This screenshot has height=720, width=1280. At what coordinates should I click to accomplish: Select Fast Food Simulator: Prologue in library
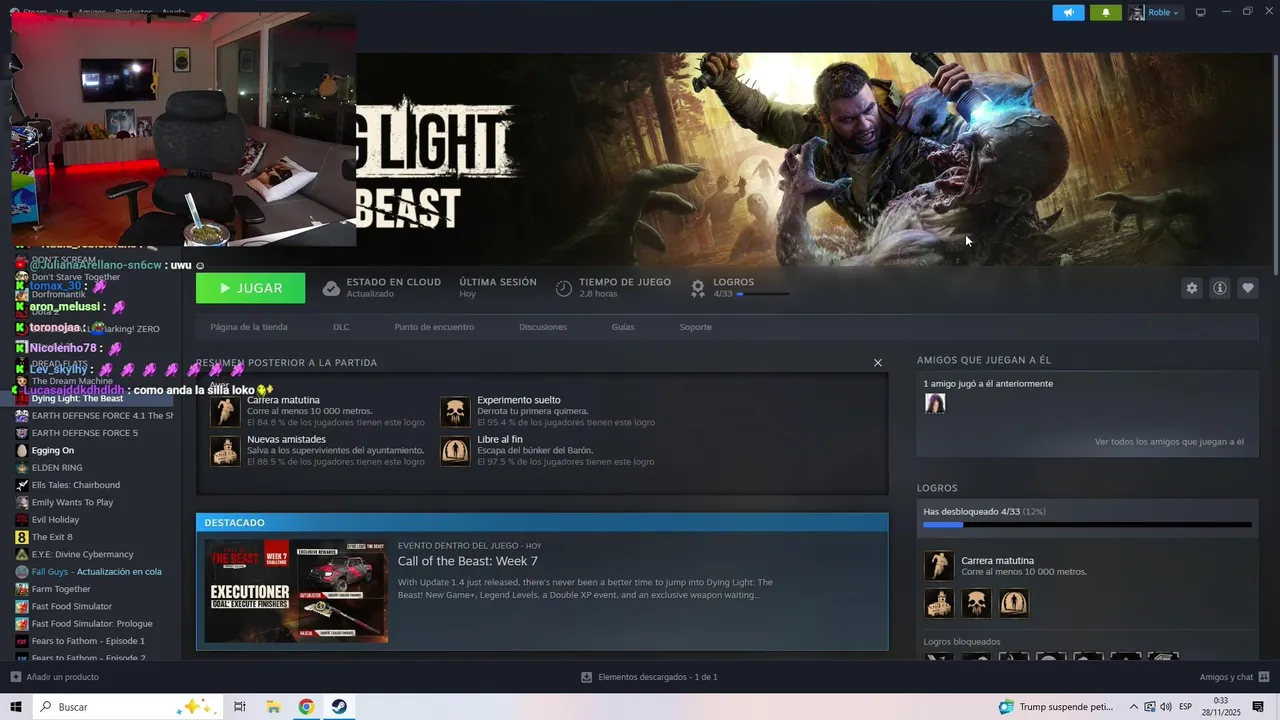(93, 623)
